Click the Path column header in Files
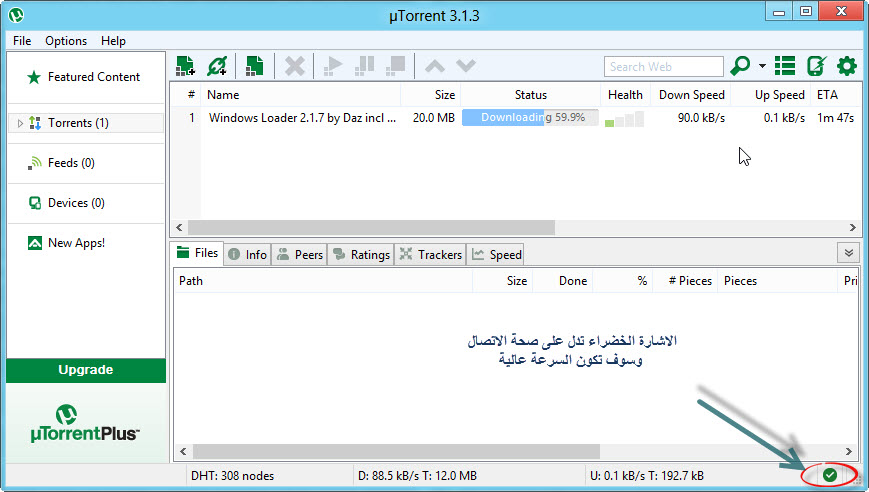 [323, 281]
